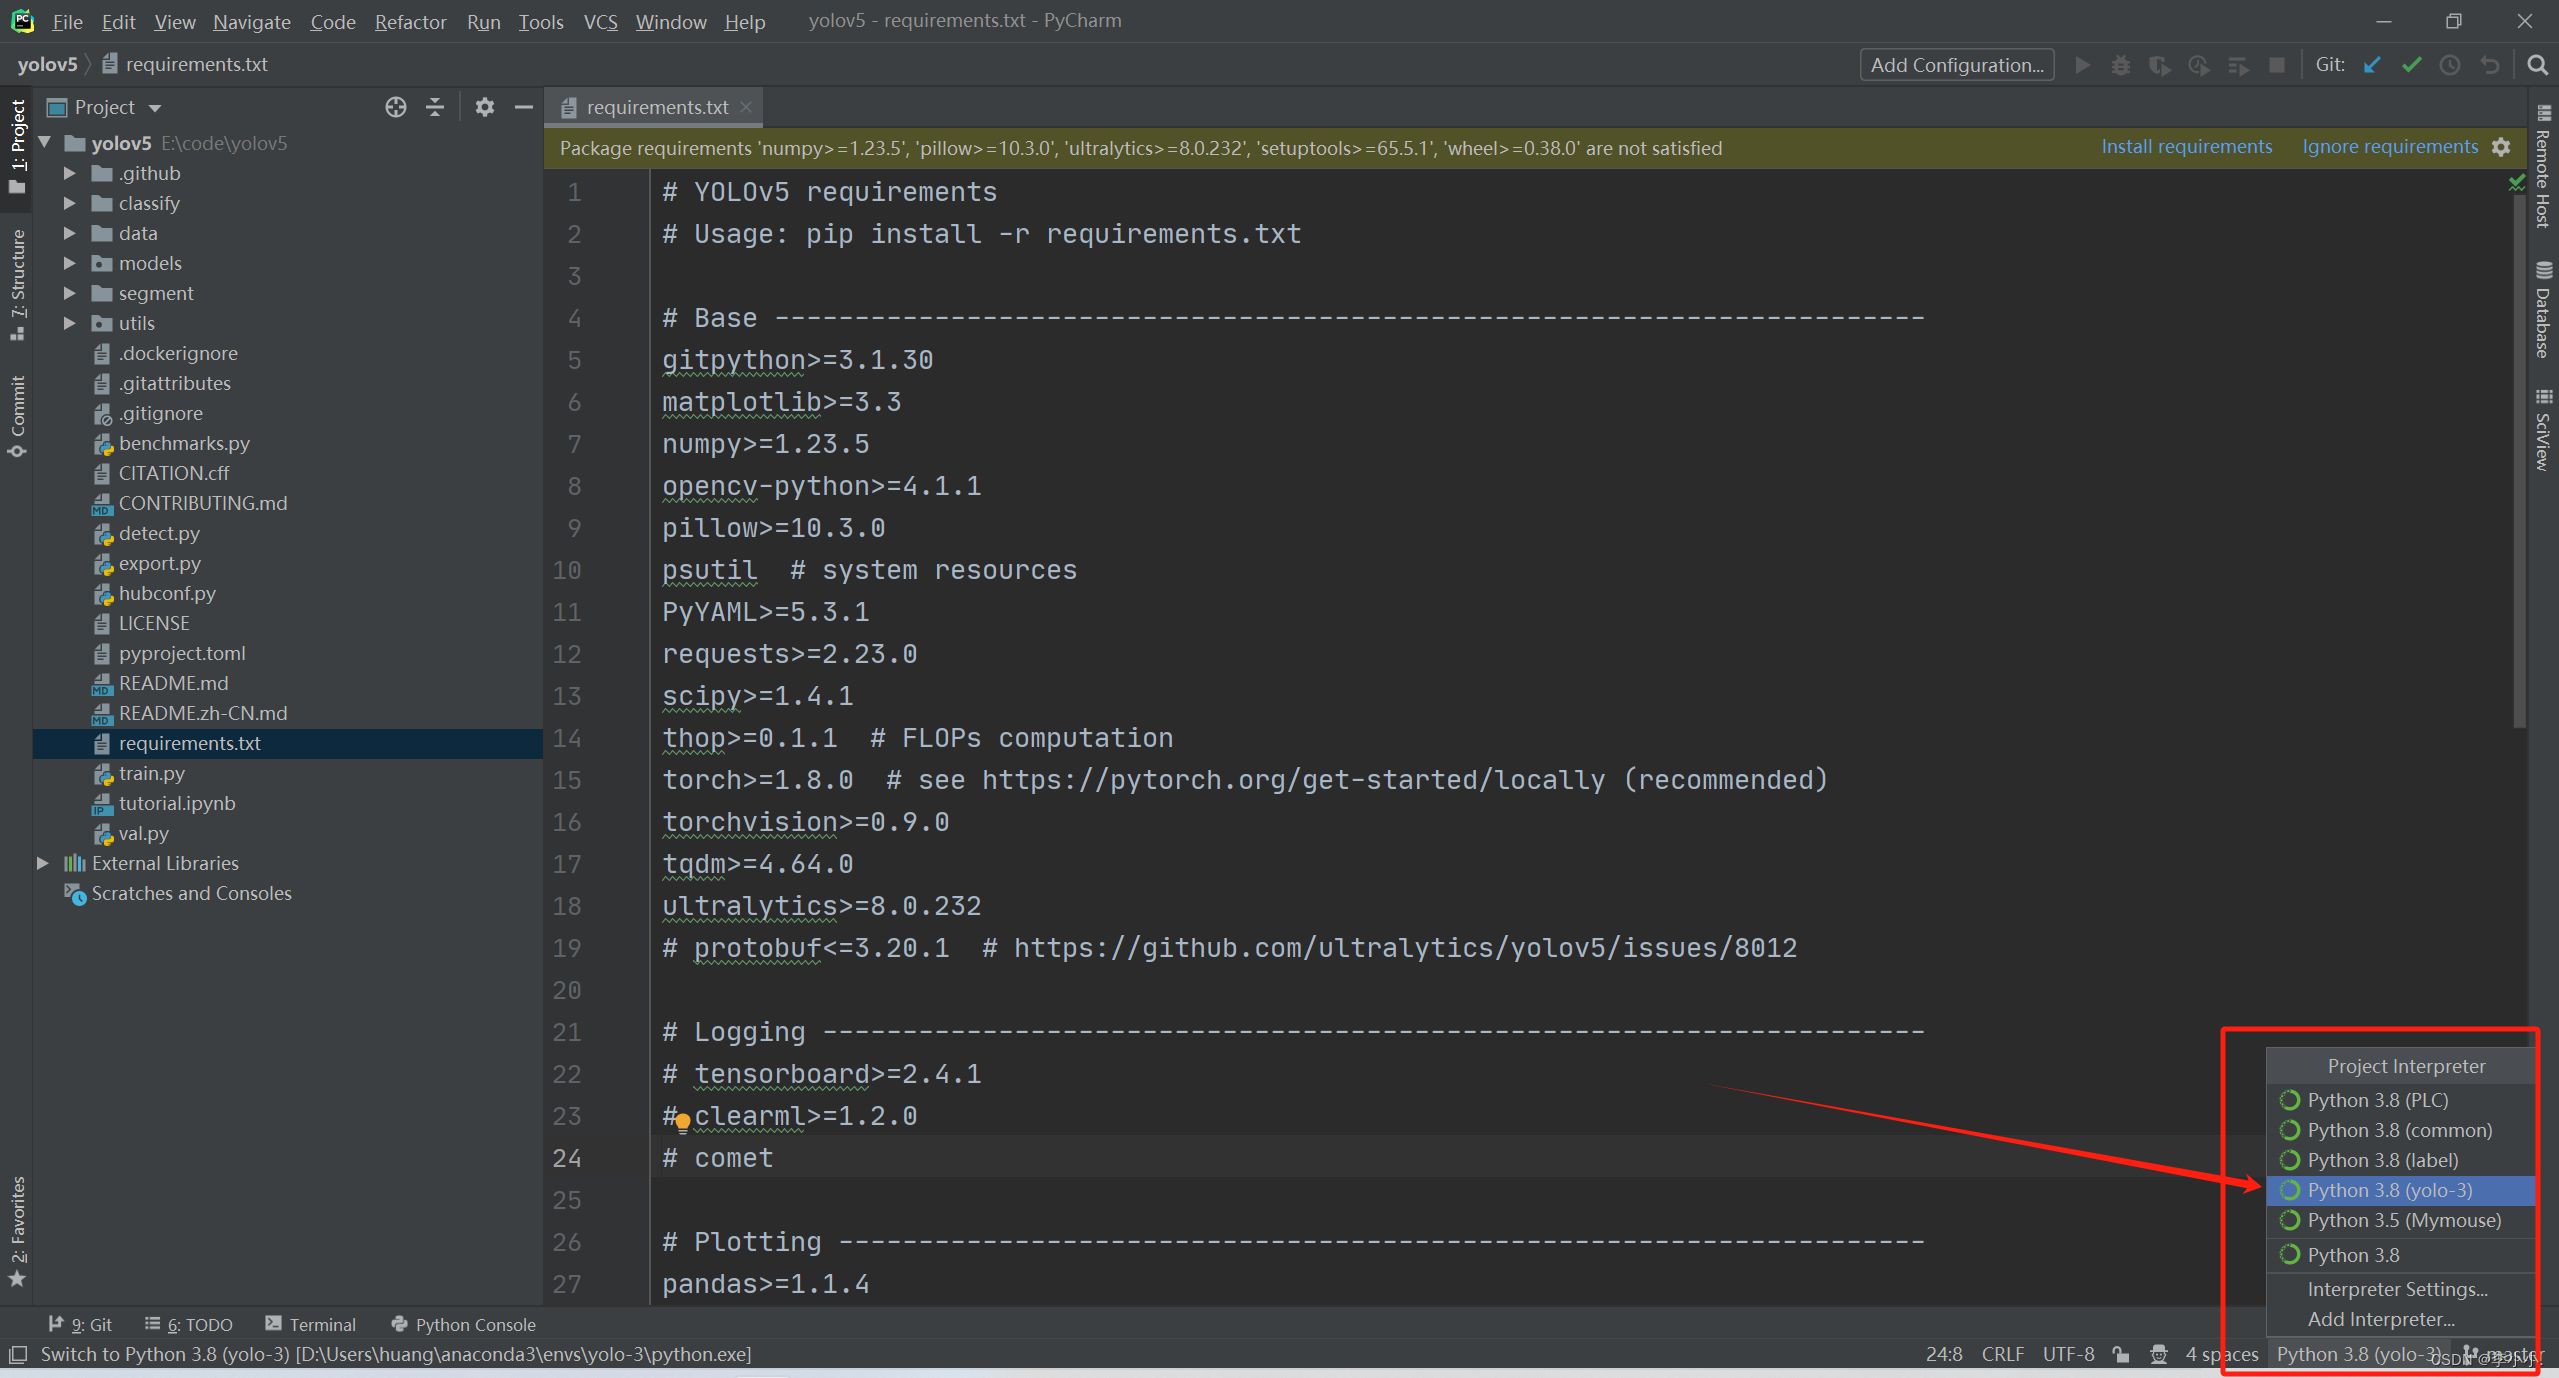
Task: Open the SciView side panel
Action: pos(2544,430)
